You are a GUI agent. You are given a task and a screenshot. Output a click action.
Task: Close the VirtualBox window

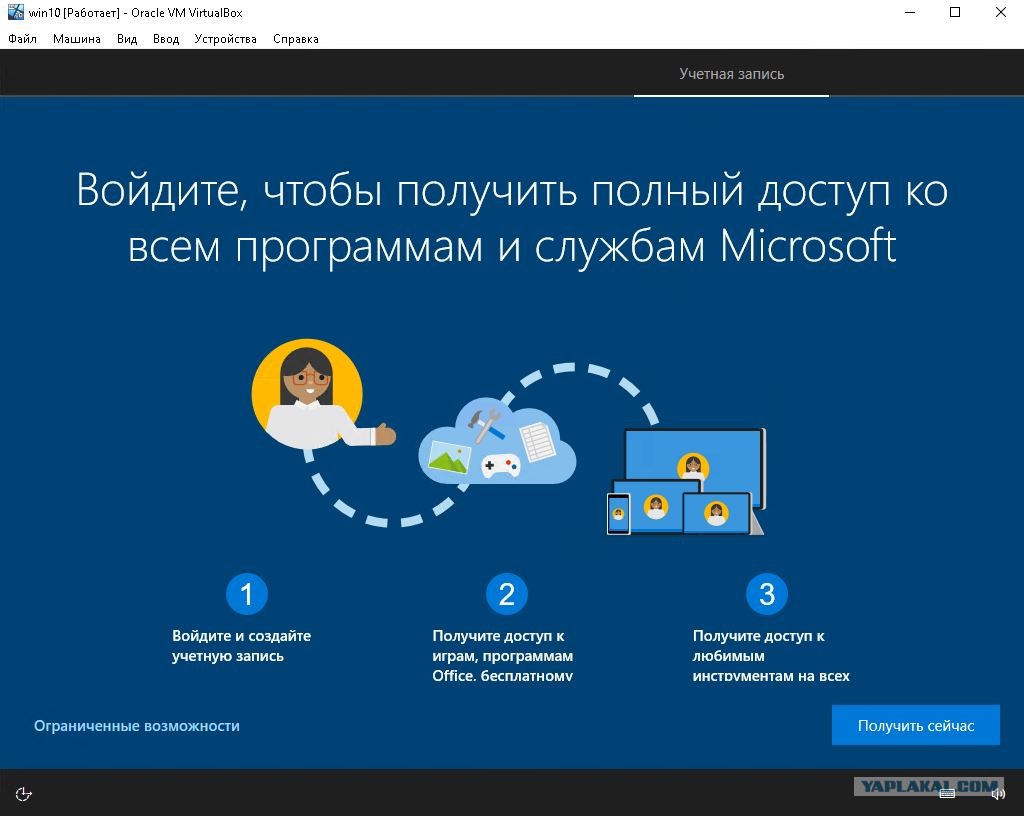point(1000,12)
